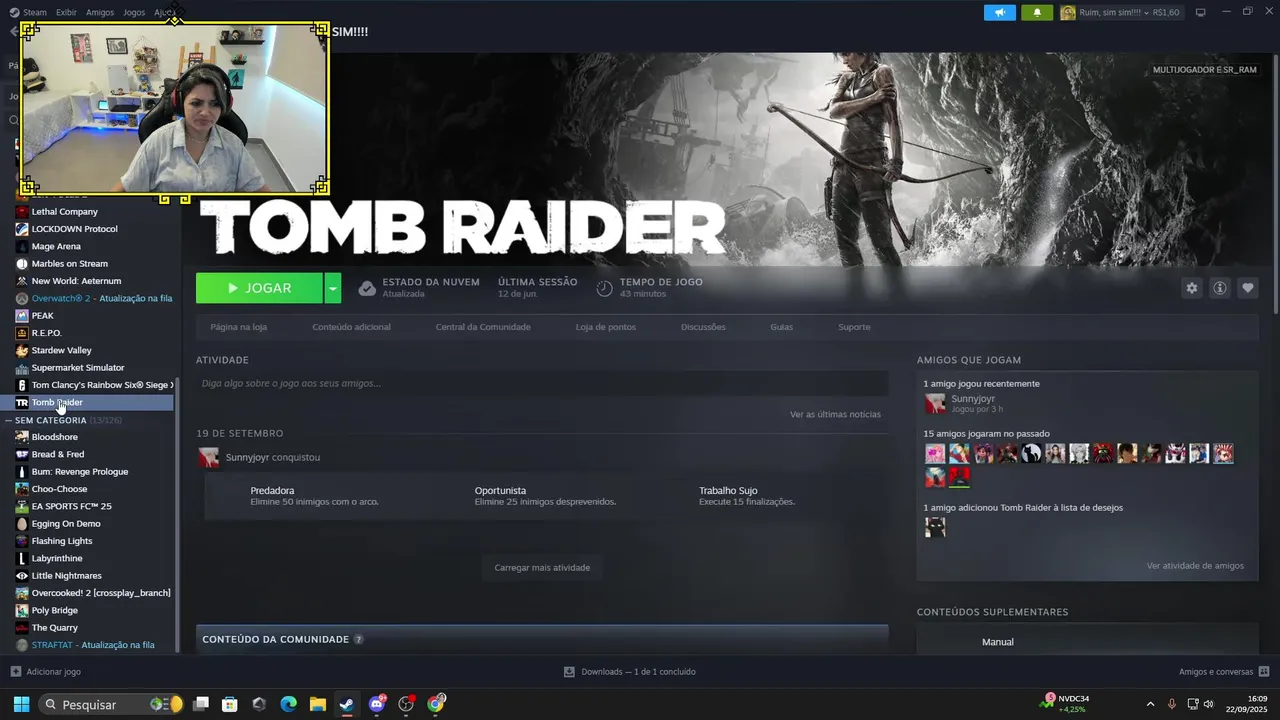The width and height of the screenshot is (1280, 720).
Task: Click Adicionar jogo plus icon
Action: coord(15,672)
